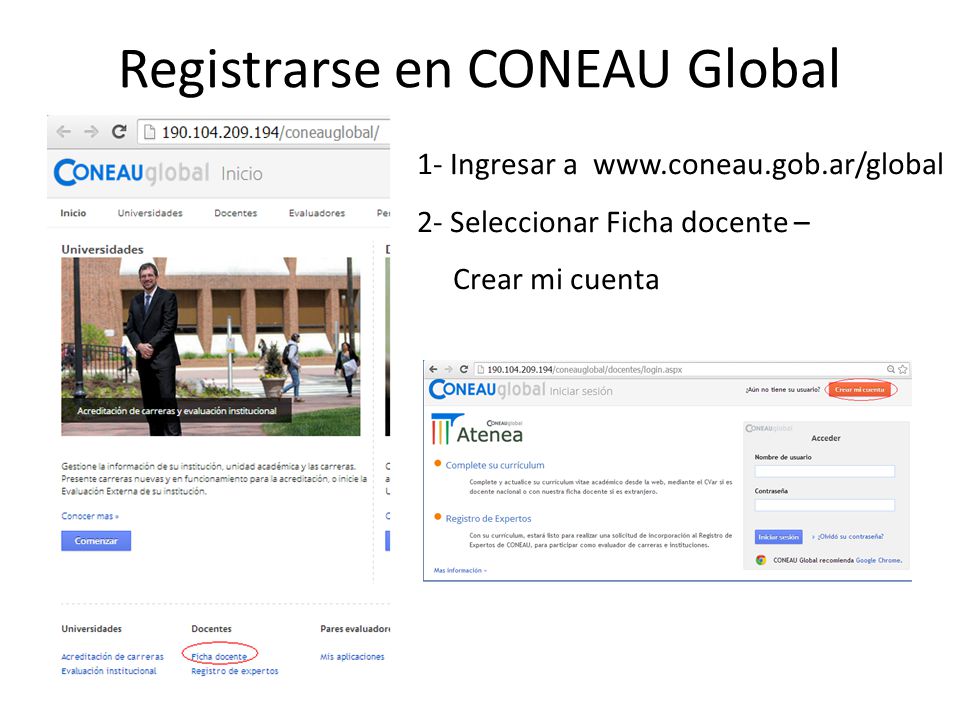Open 'Acreditación de carreras' footer link

[x=113, y=656]
